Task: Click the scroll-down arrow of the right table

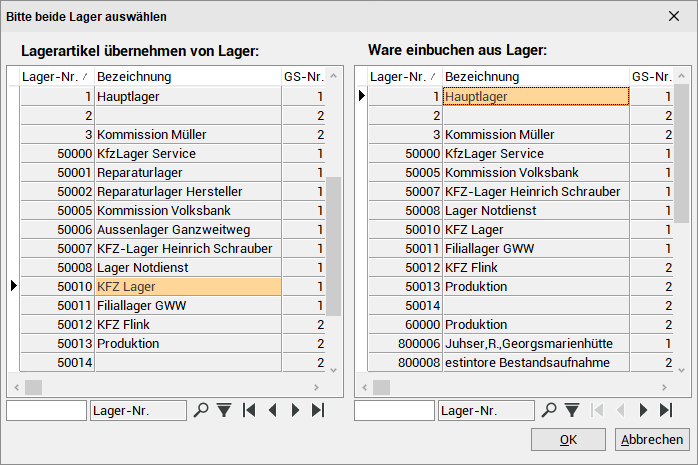Action: click(682, 370)
